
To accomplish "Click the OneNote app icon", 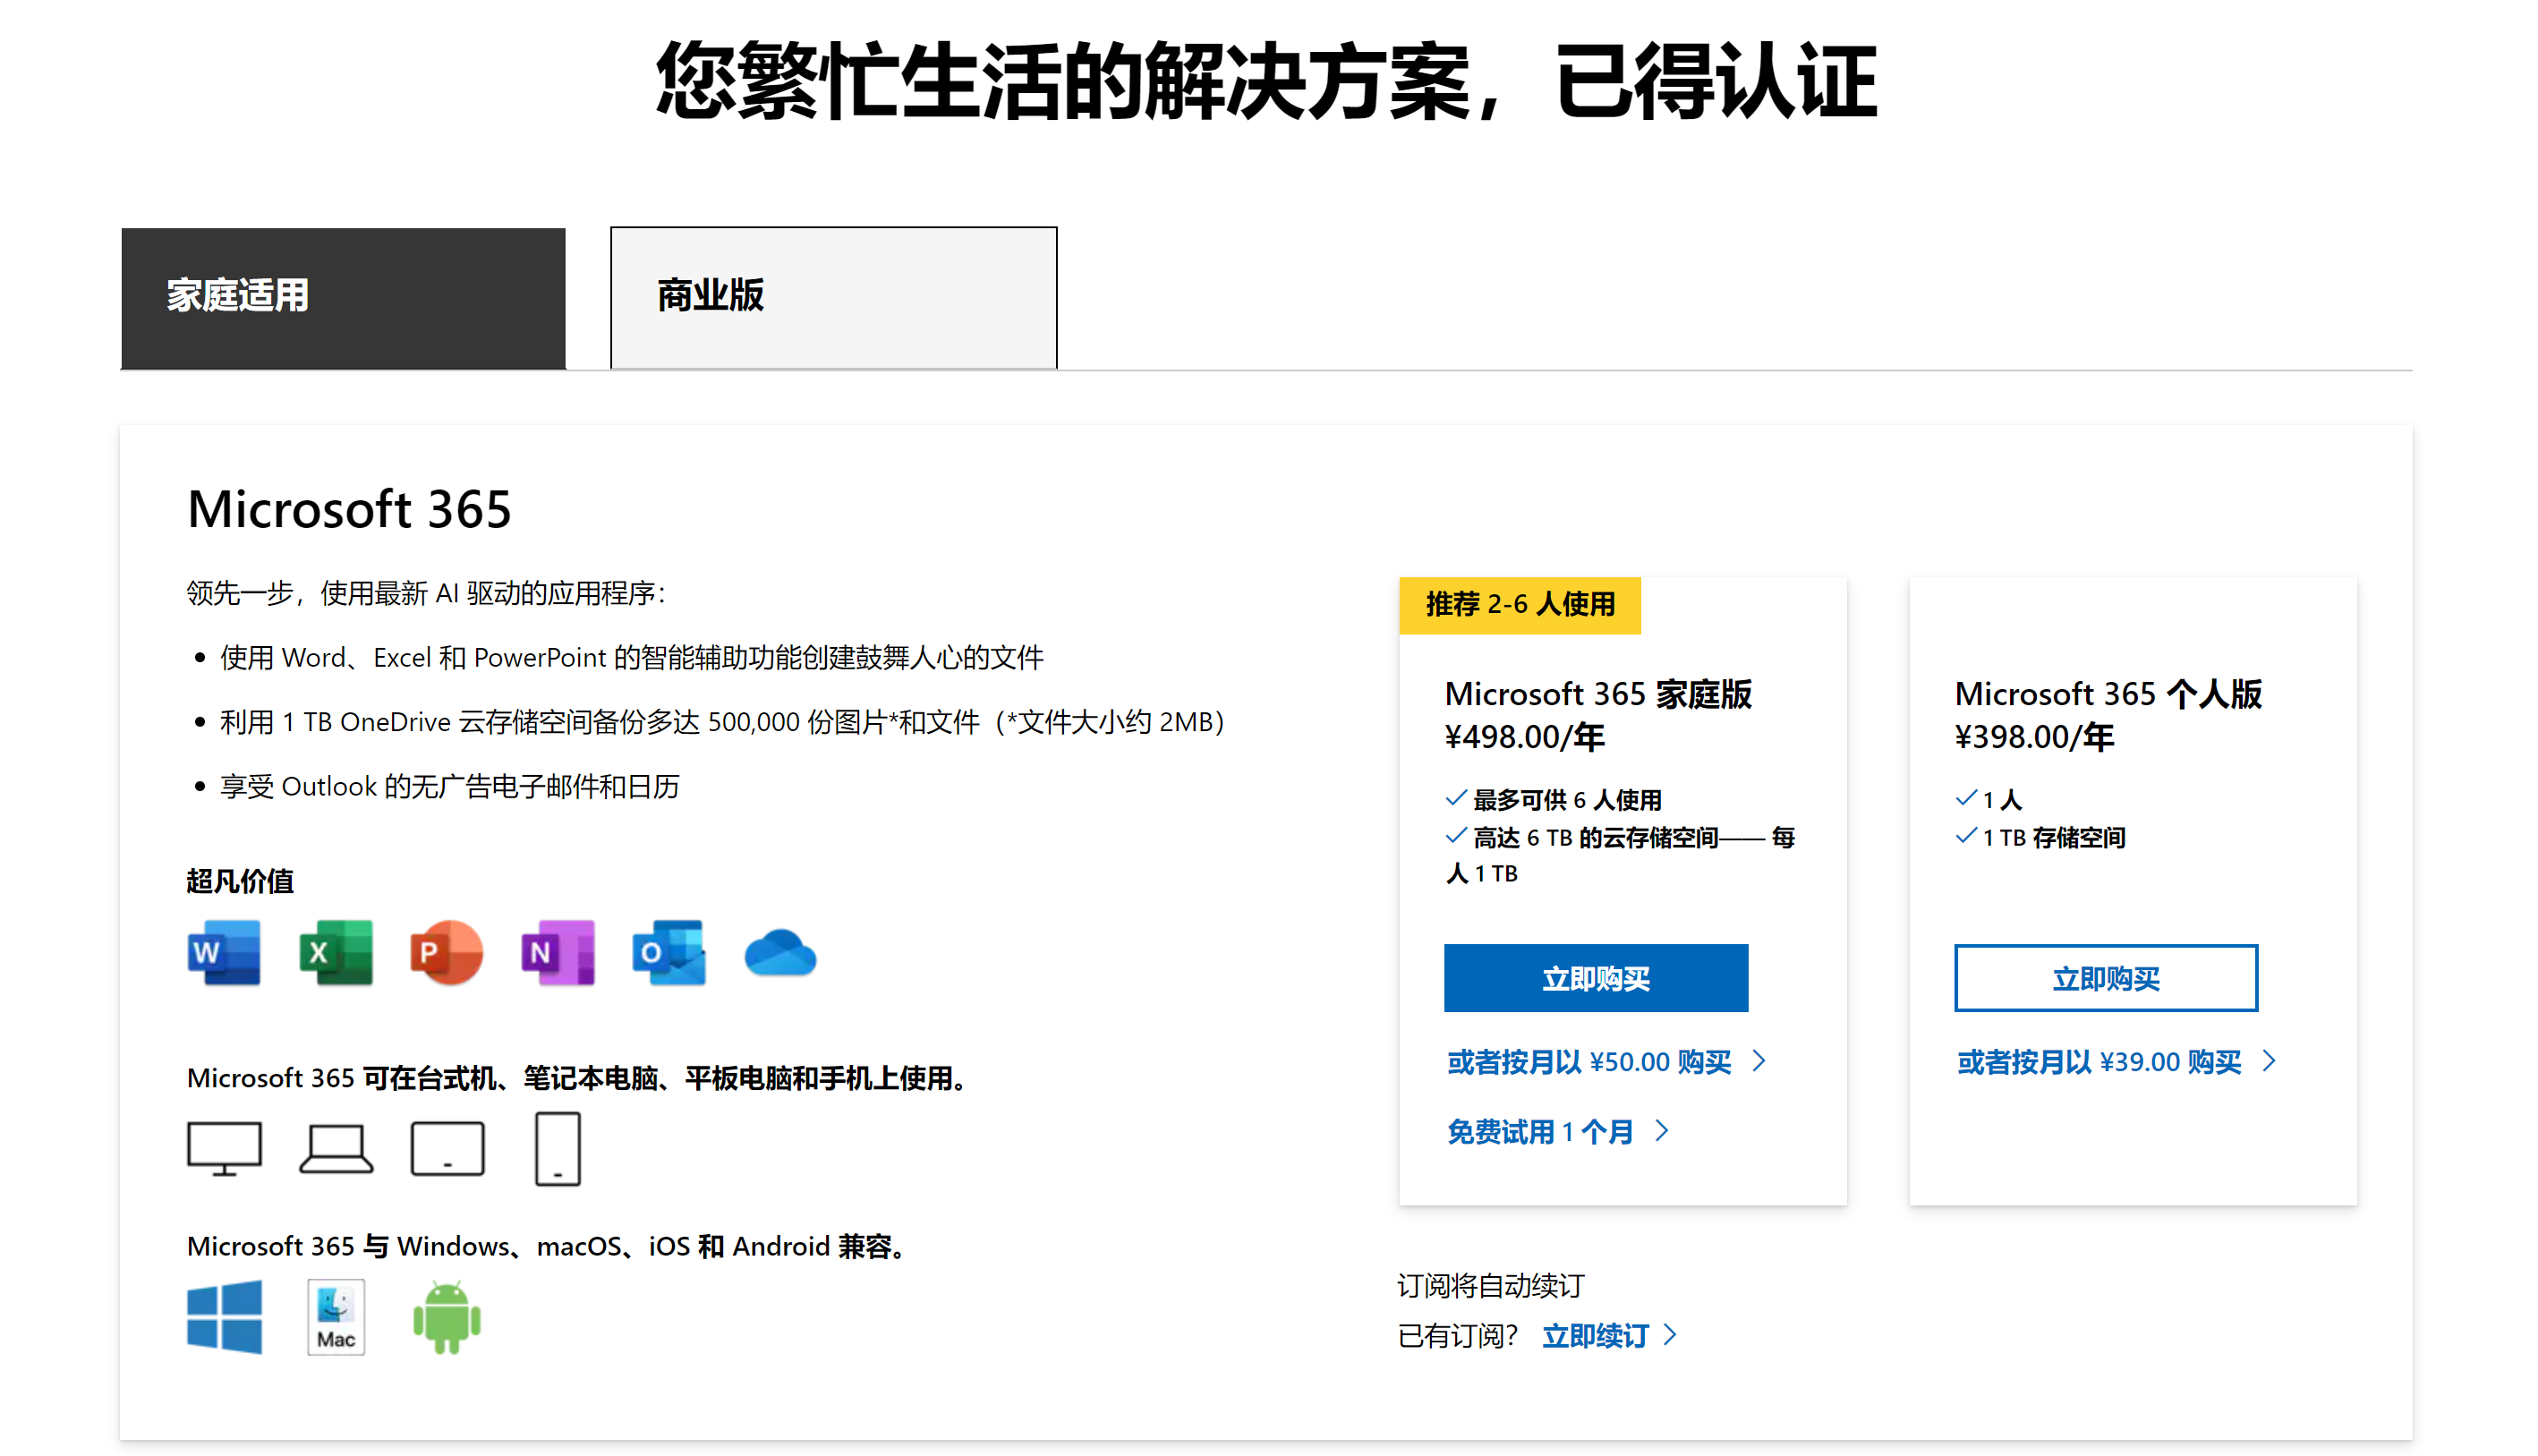I will click(x=557, y=953).
